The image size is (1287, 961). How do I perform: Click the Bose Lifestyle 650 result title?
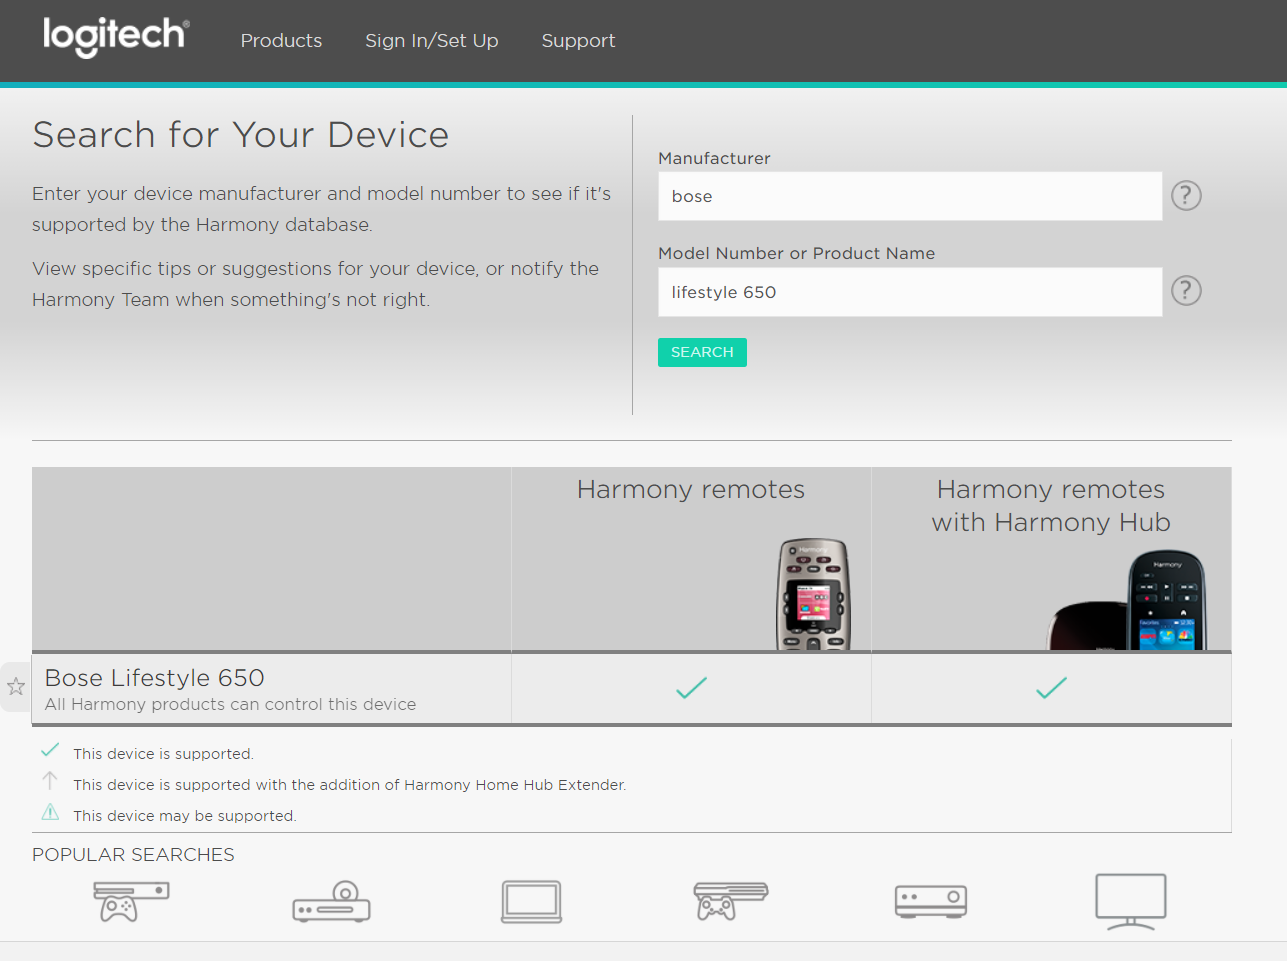155,678
